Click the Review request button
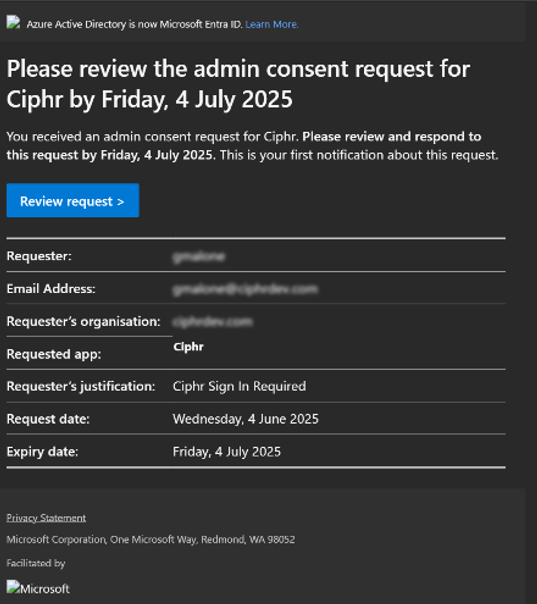The width and height of the screenshot is (537, 604). [x=72, y=200]
